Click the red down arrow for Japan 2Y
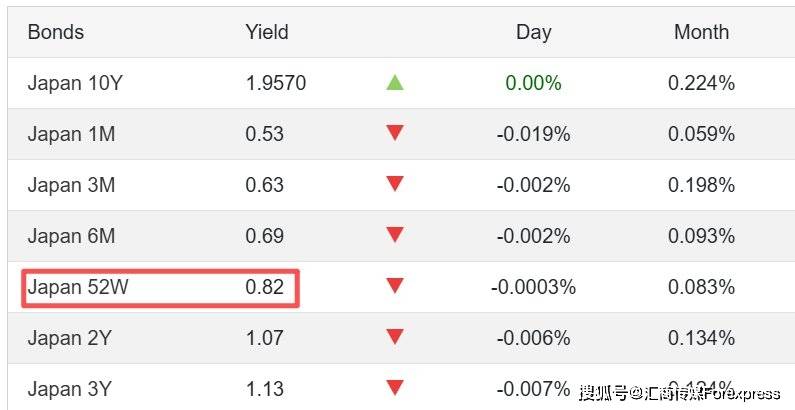The width and height of the screenshot is (795, 410). pyautogui.click(x=395, y=337)
